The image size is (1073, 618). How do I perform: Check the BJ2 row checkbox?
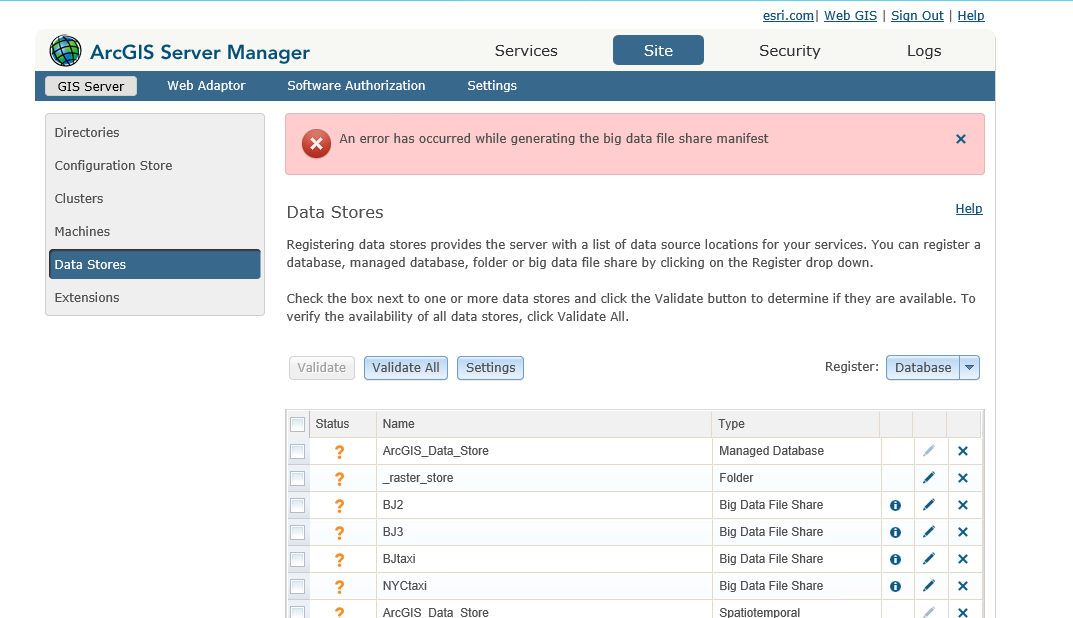(x=298, y=505)
